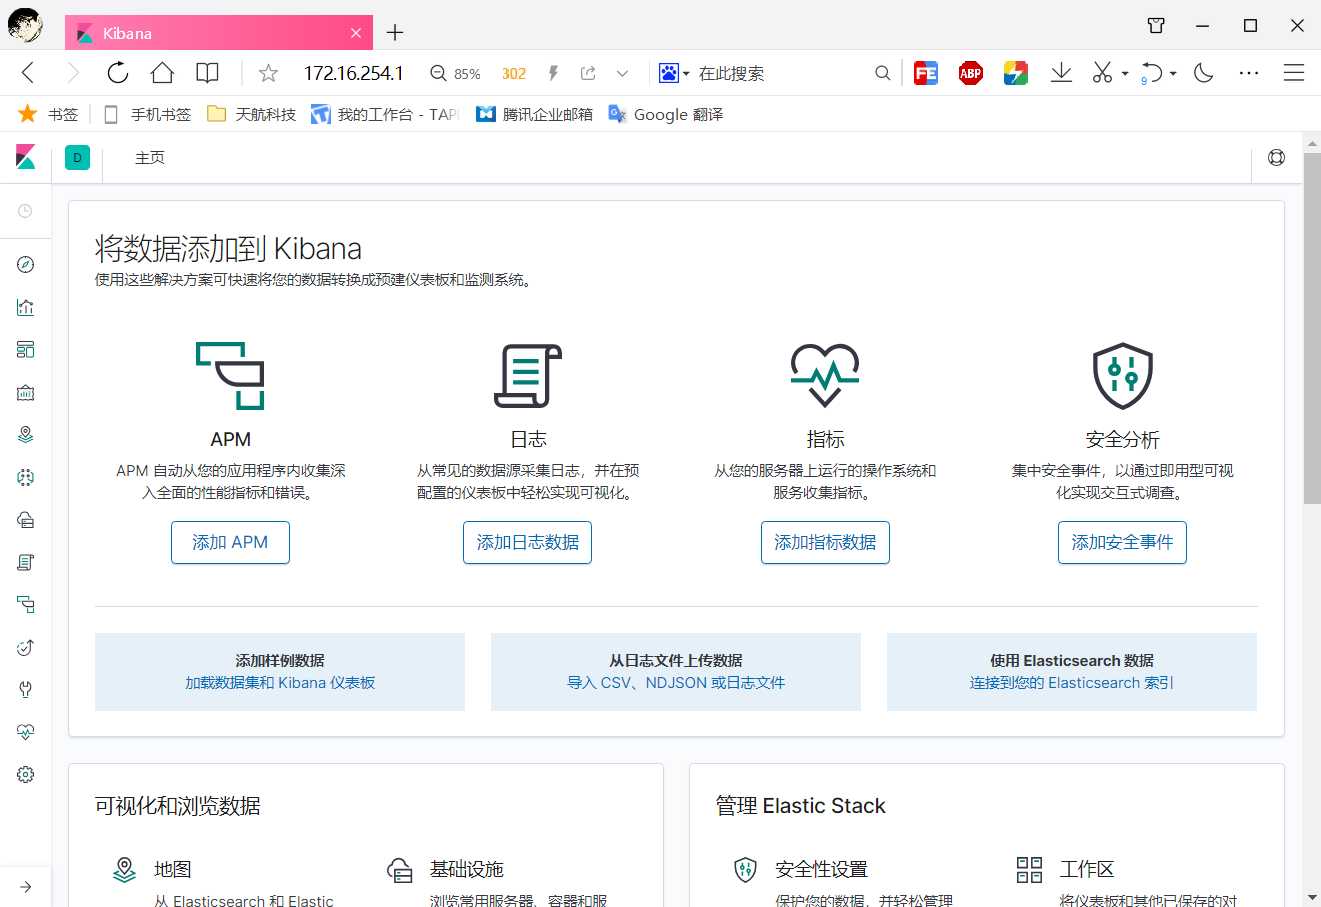Show recently viewed clock icon

point(26,211)
